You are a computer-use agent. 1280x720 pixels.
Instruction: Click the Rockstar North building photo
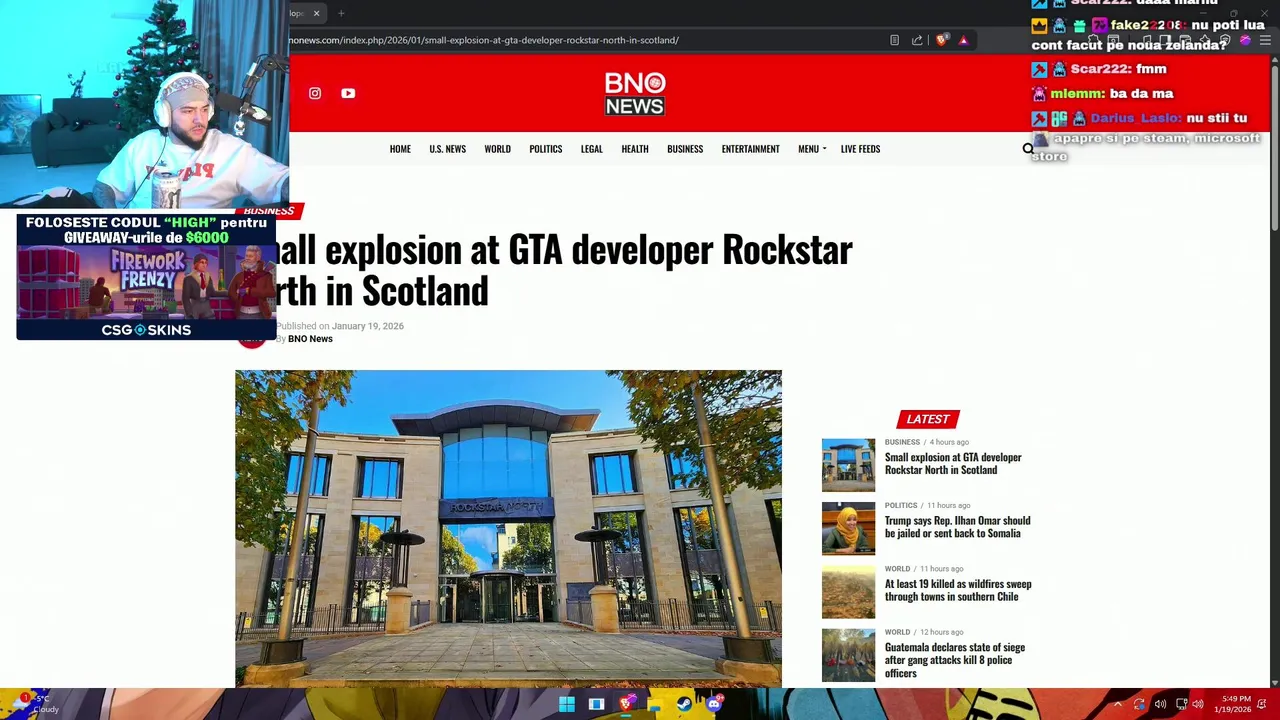click(x=508, y=528)
